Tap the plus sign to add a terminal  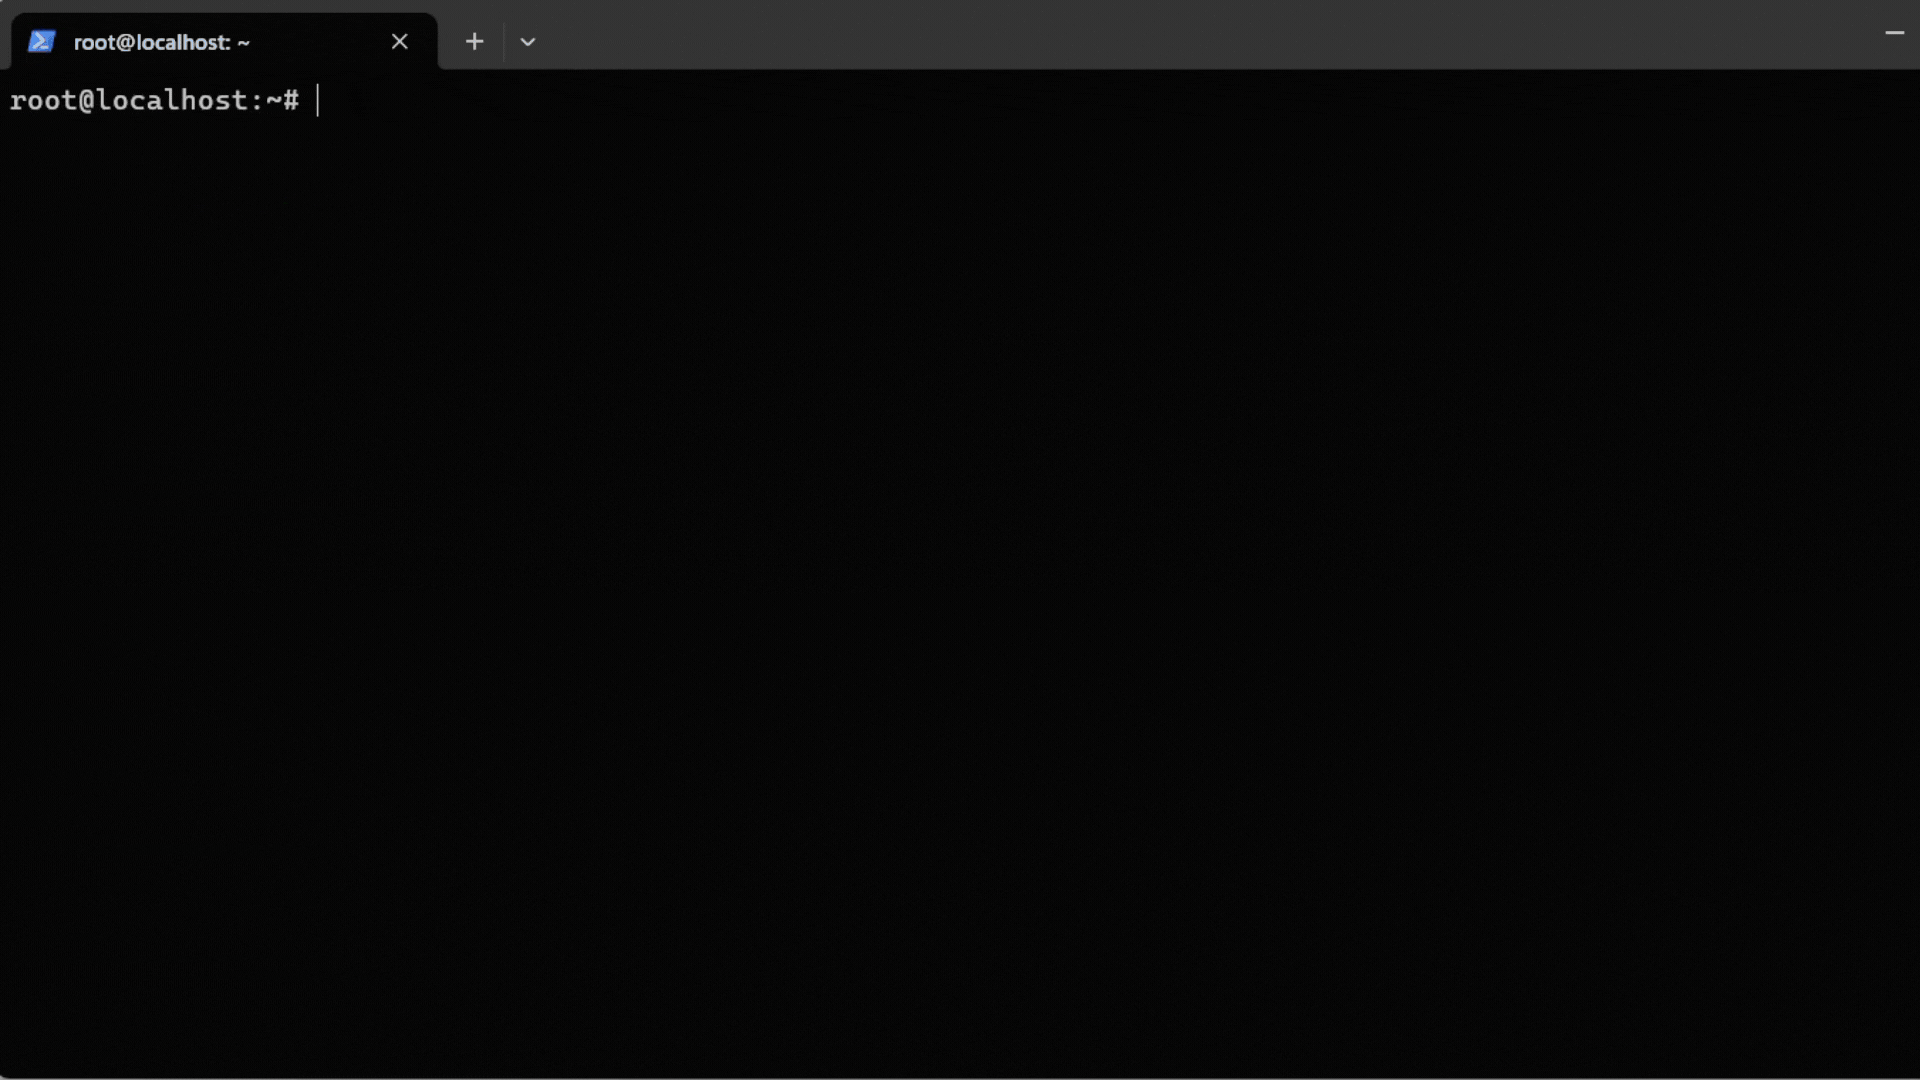[x=474, y=41]
